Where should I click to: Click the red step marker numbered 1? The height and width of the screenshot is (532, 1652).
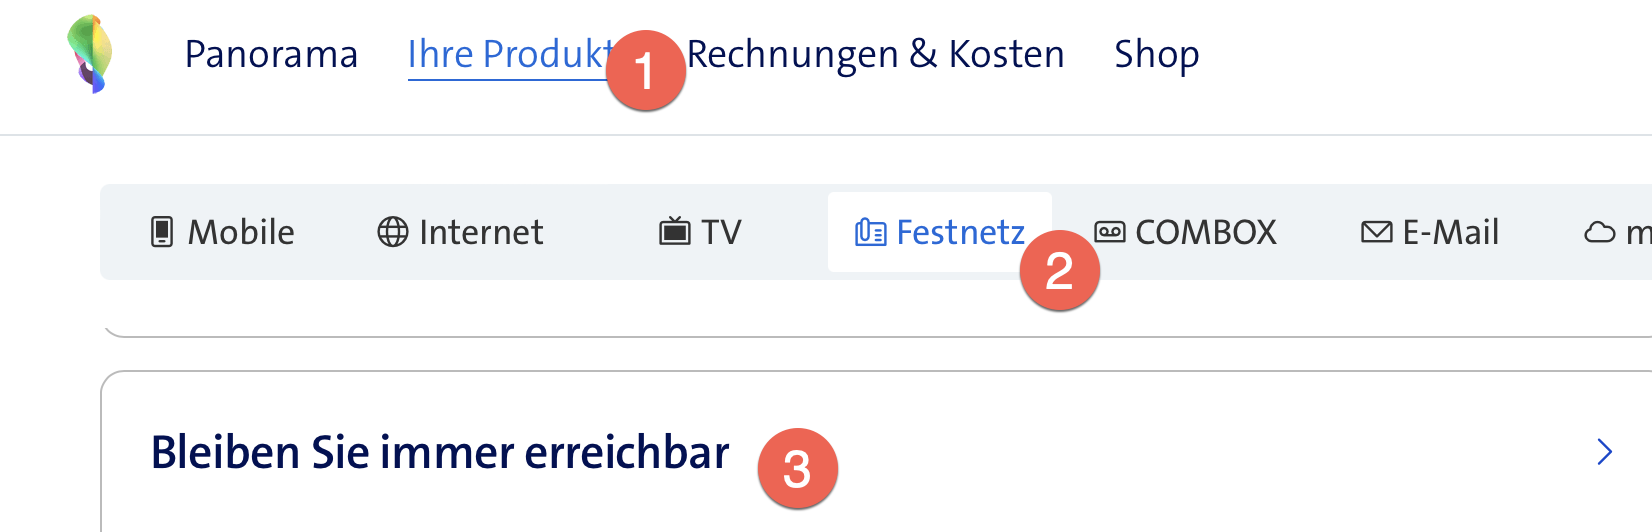coord(646,71)
